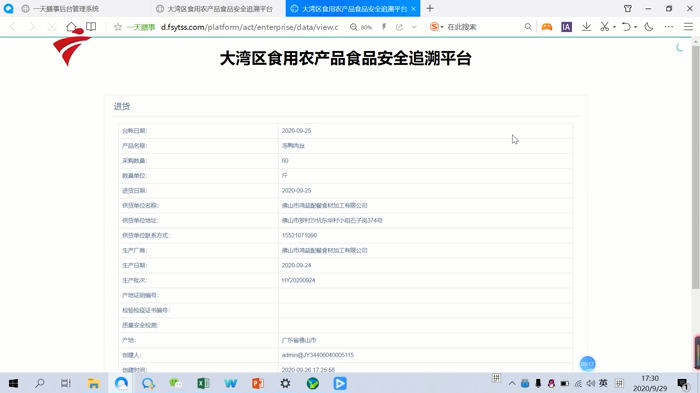Open the volume control in tray
The height and width of the screenshot is (393, 700).
tap(591, 383)
